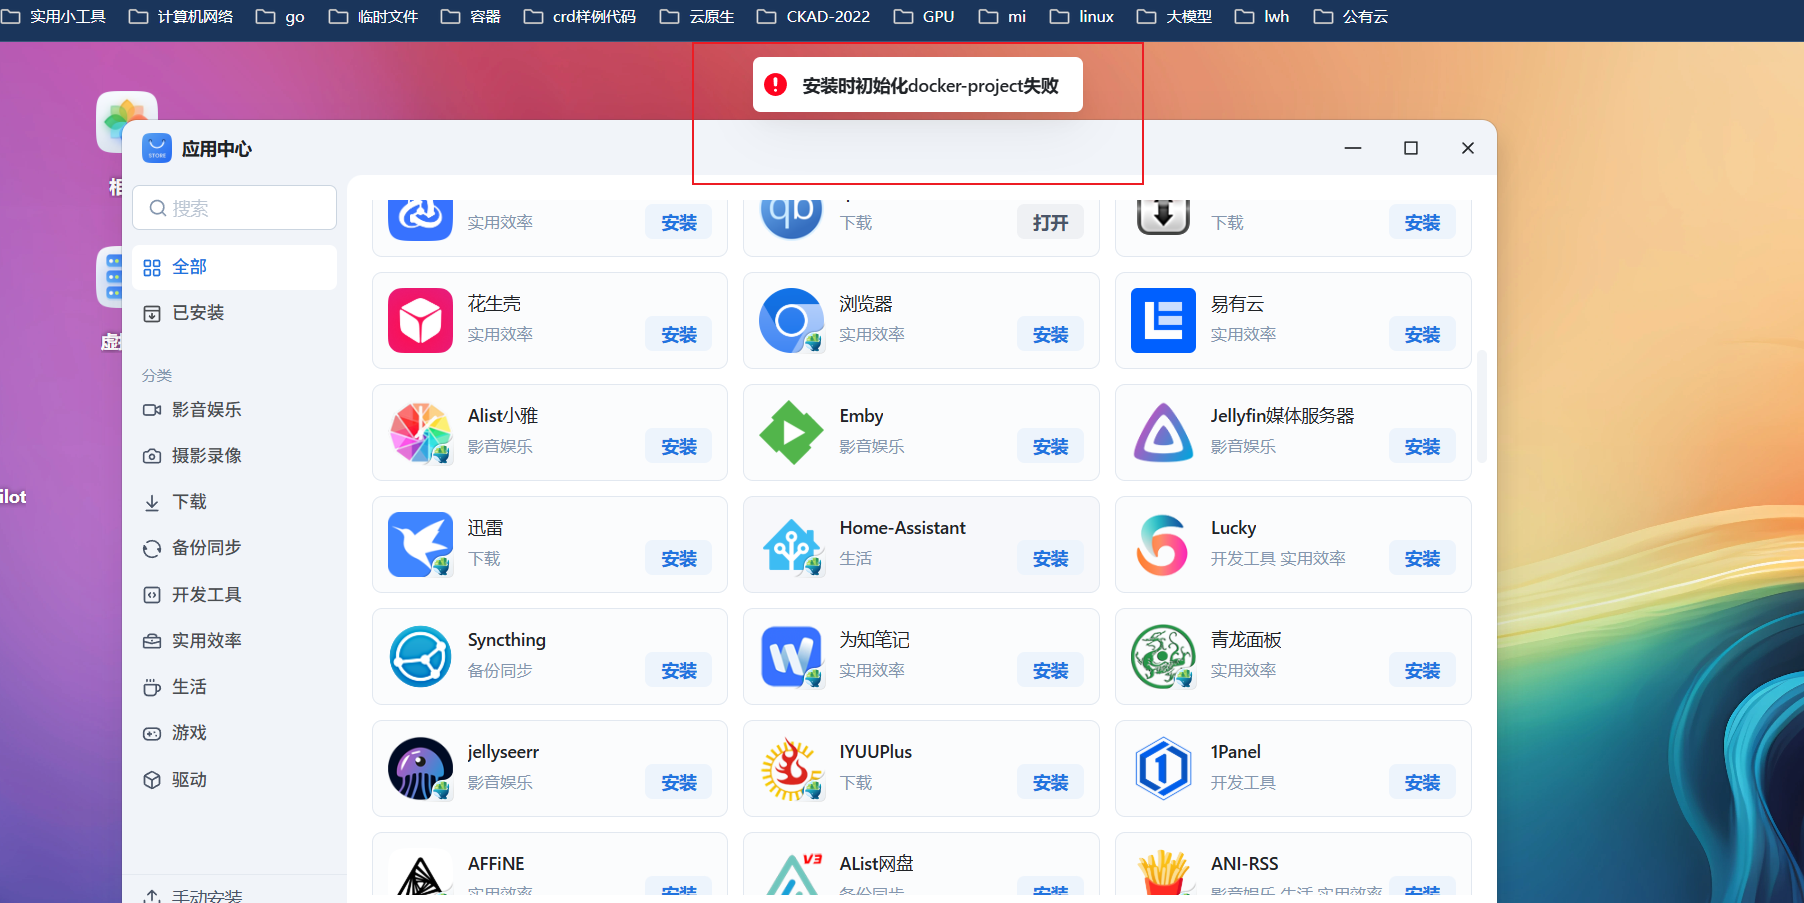Open the Jellyfin media server icon
1804x903 pixels.
(x=1163, y=432)
